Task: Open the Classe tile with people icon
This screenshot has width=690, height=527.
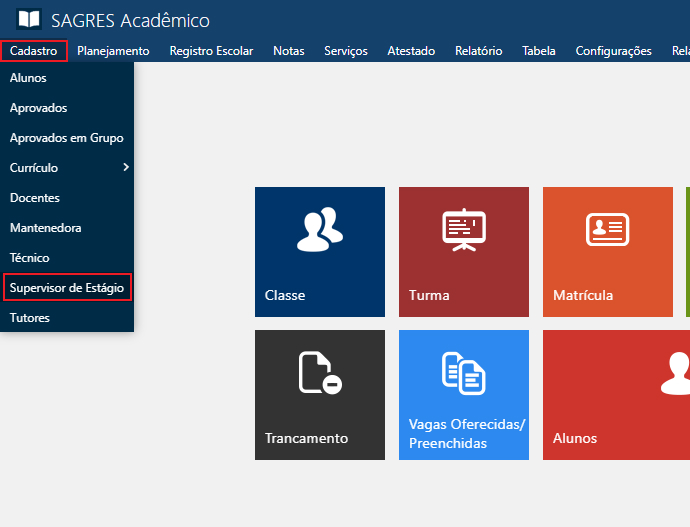Action: tap(320, 251)
